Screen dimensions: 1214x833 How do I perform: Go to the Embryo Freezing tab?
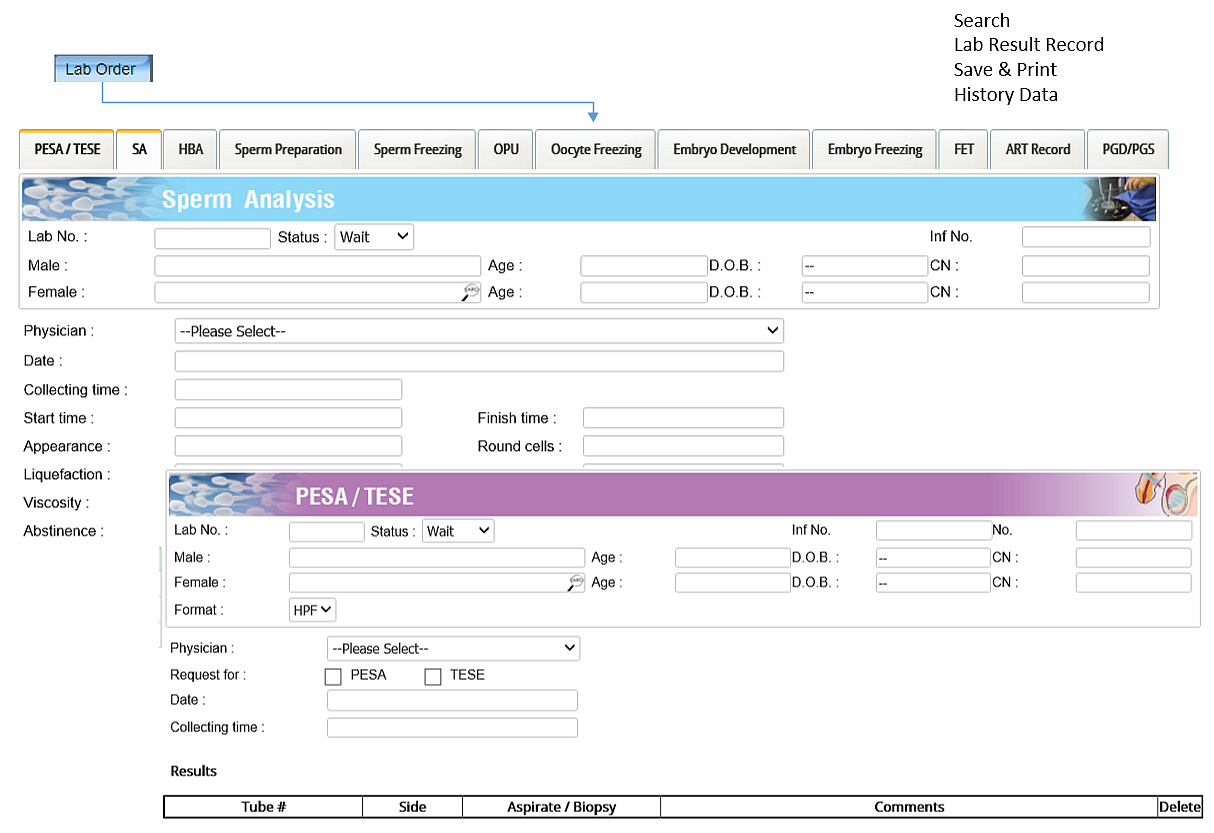click(875, 149)
